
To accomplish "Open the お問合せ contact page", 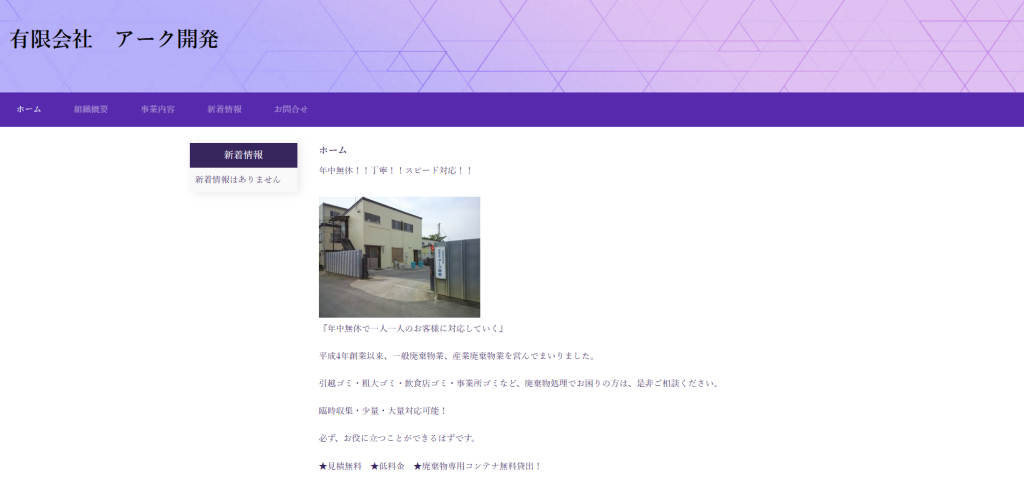I will 291,109.
